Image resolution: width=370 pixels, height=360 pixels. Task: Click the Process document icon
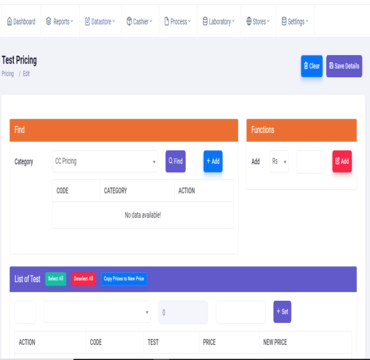tap(166, 22)
